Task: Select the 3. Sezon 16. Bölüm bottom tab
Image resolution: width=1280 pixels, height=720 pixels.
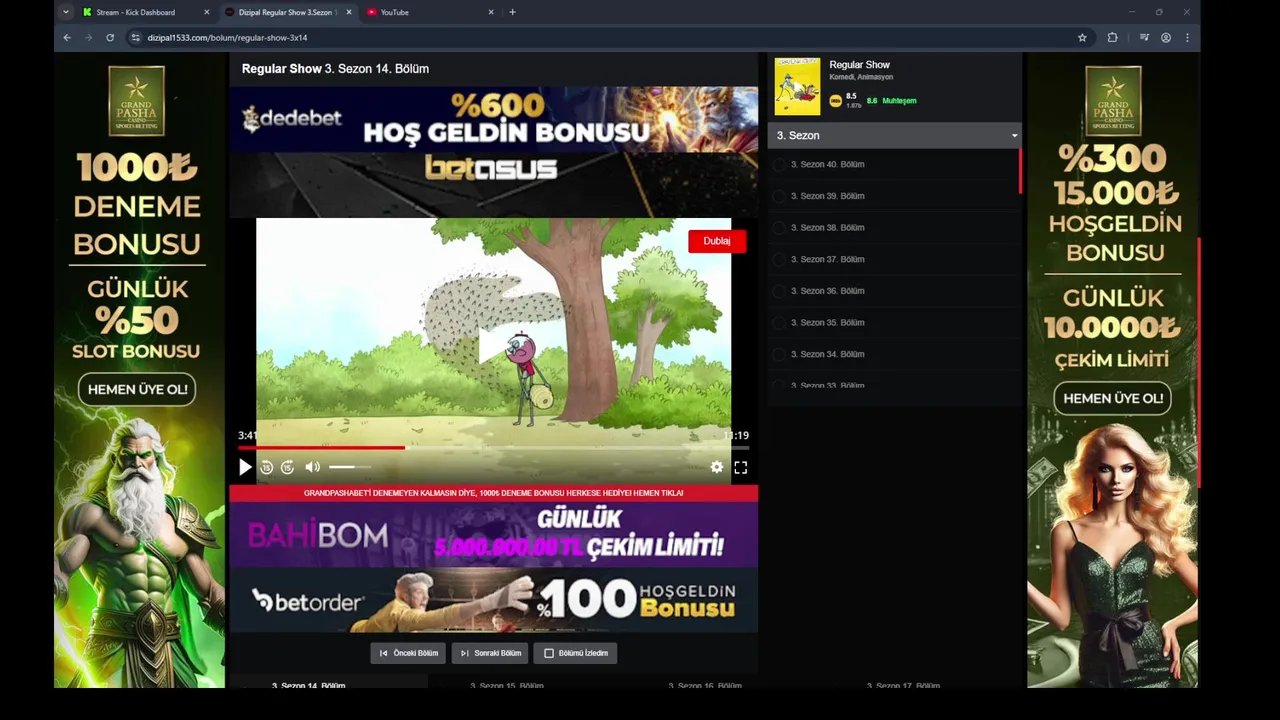Action: [705, 685]
